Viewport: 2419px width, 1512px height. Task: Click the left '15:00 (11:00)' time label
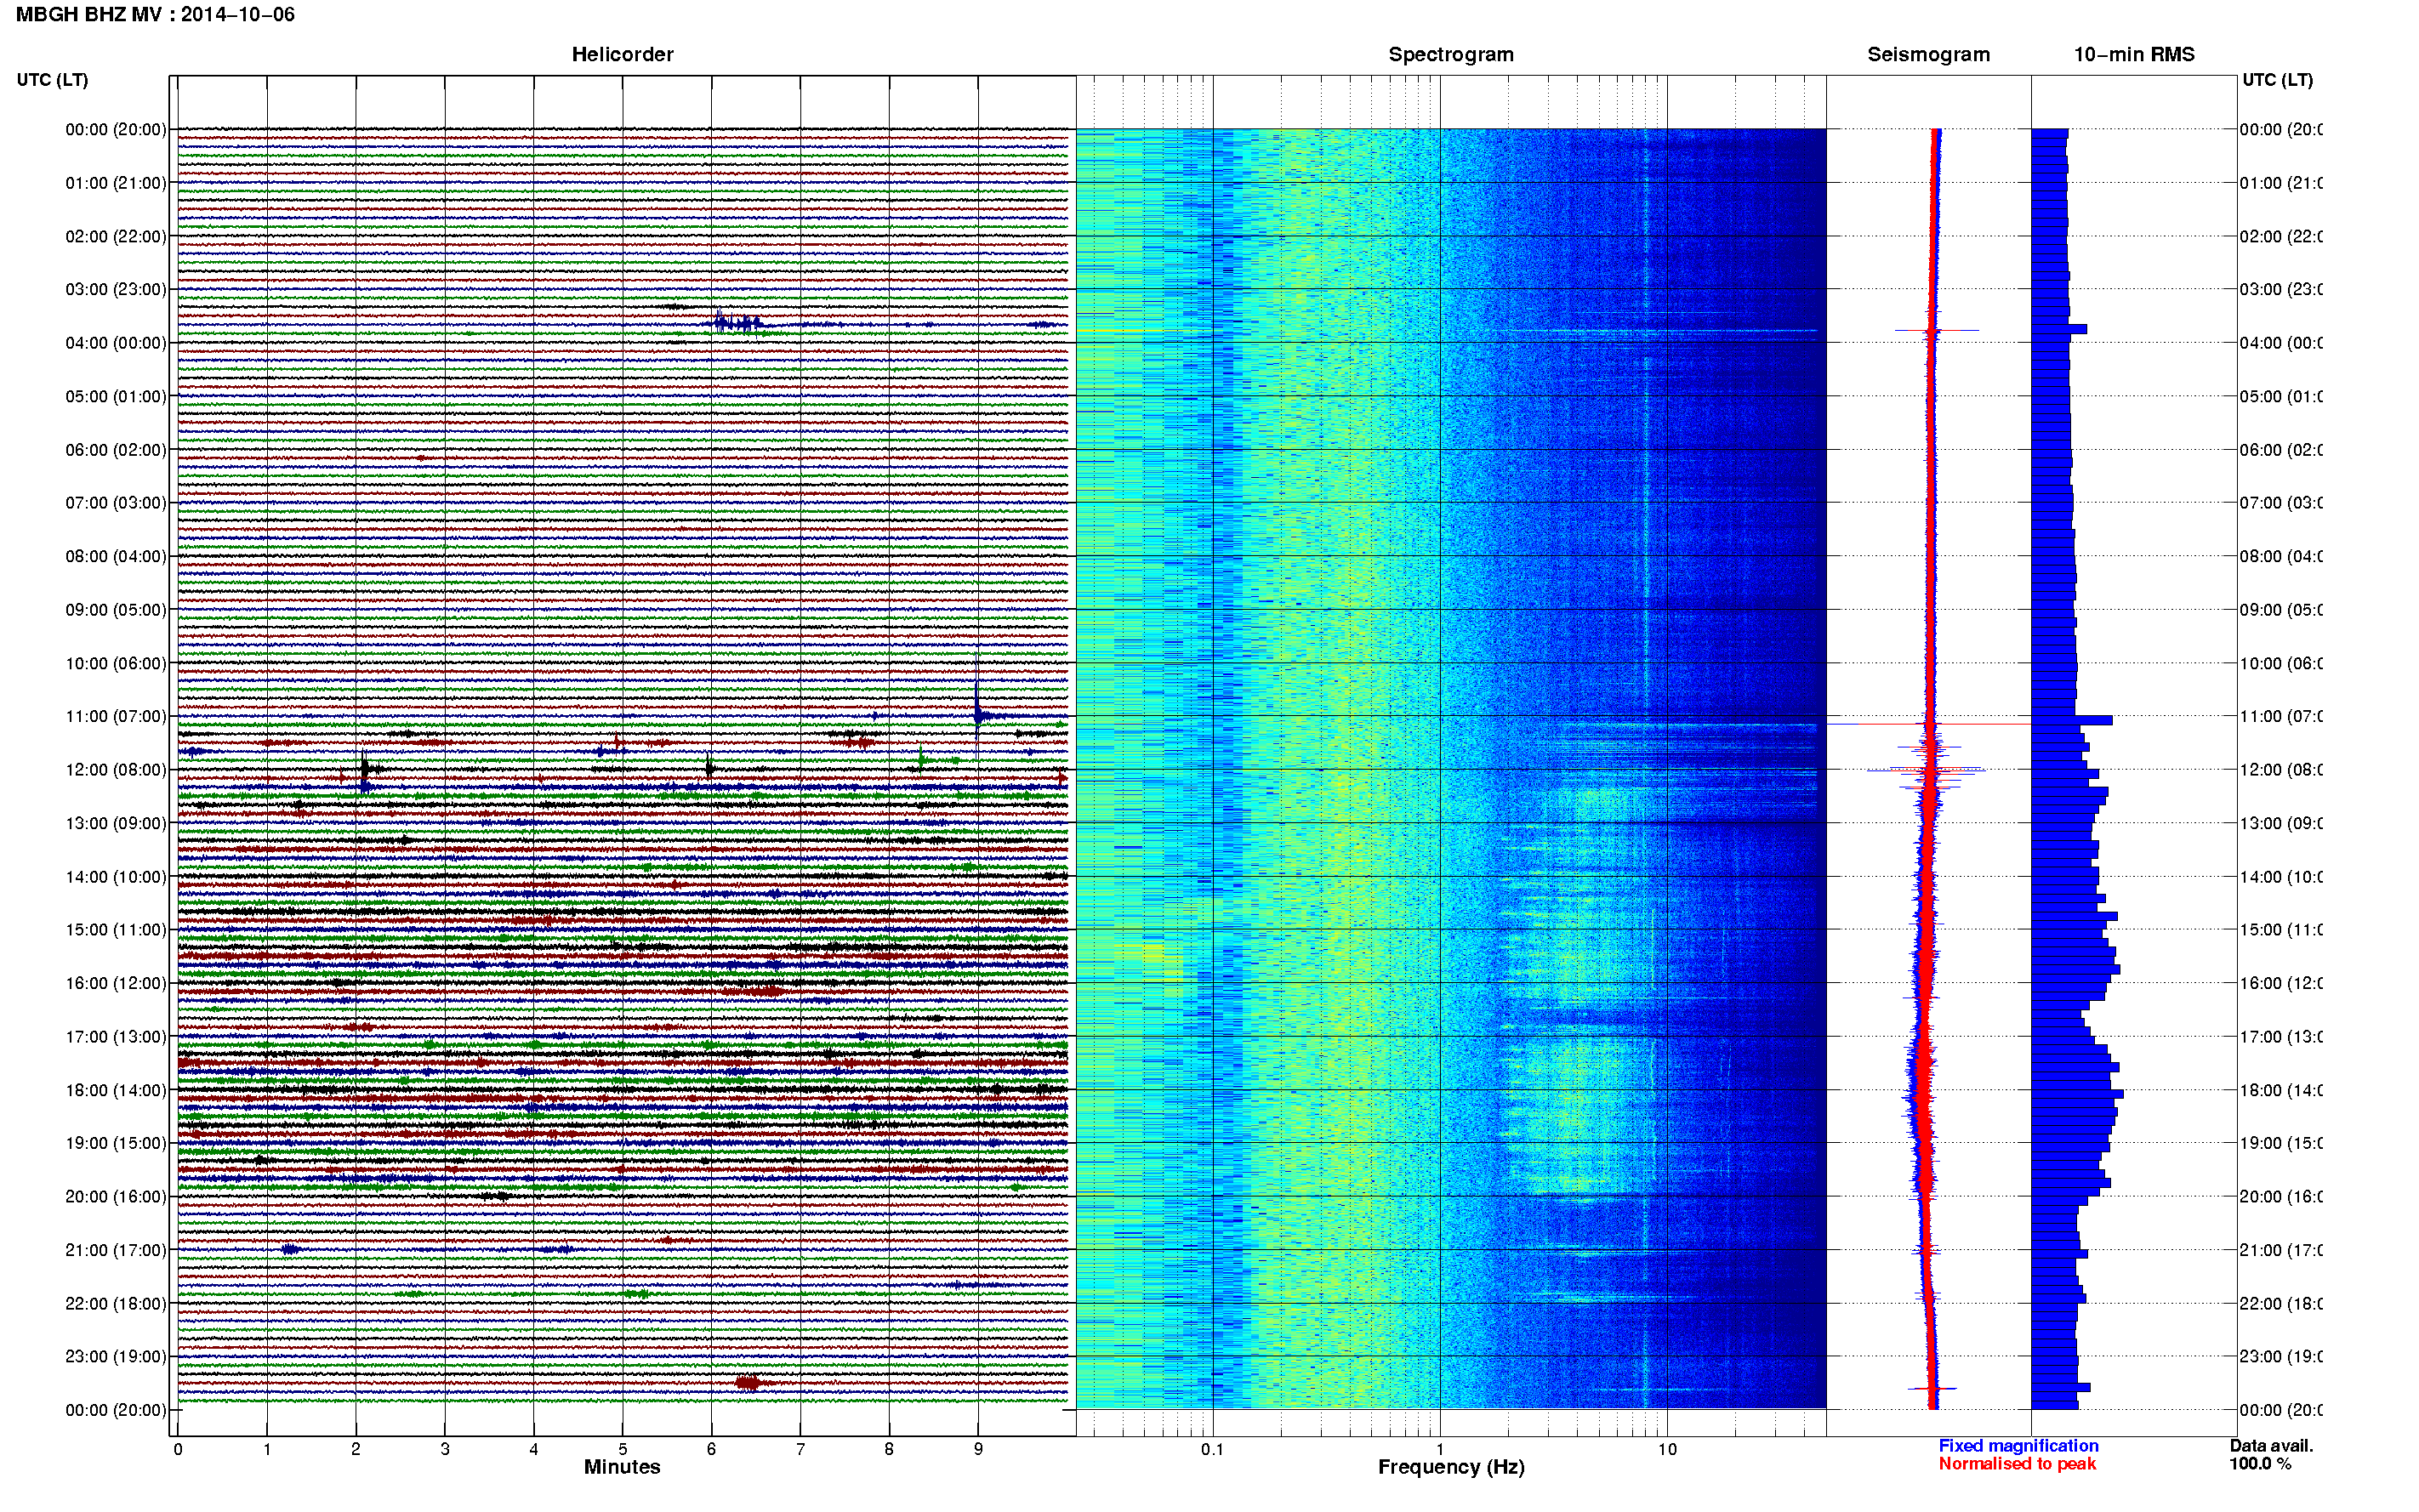116,930
